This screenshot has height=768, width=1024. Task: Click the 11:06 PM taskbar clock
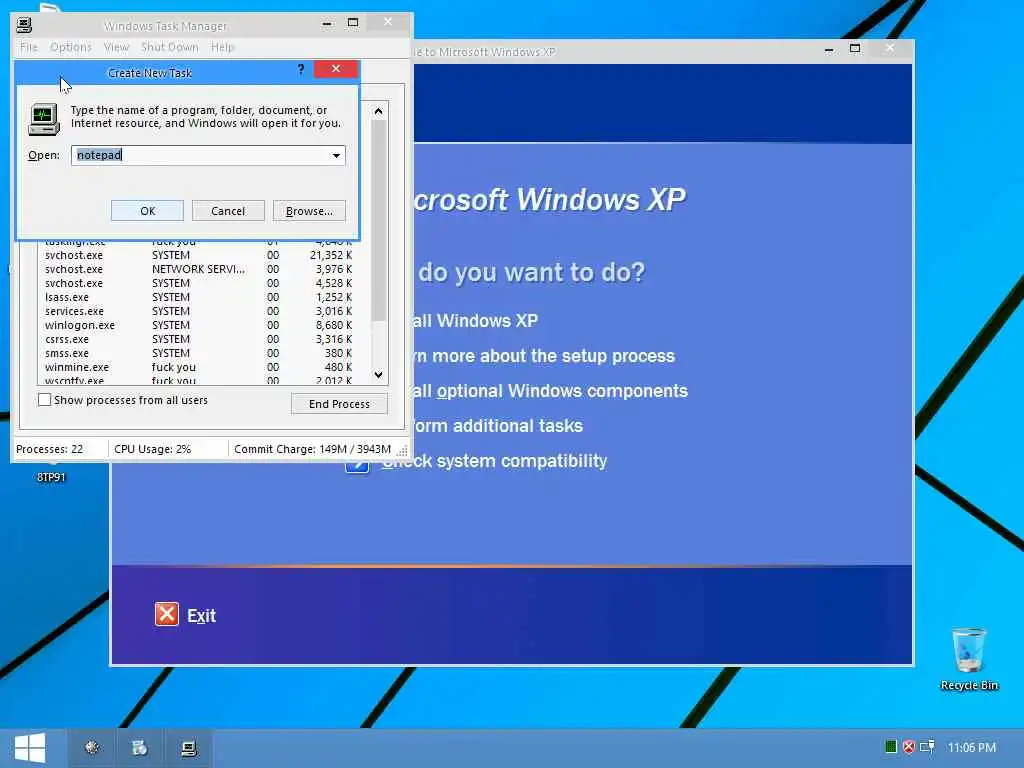click(972, 747)
